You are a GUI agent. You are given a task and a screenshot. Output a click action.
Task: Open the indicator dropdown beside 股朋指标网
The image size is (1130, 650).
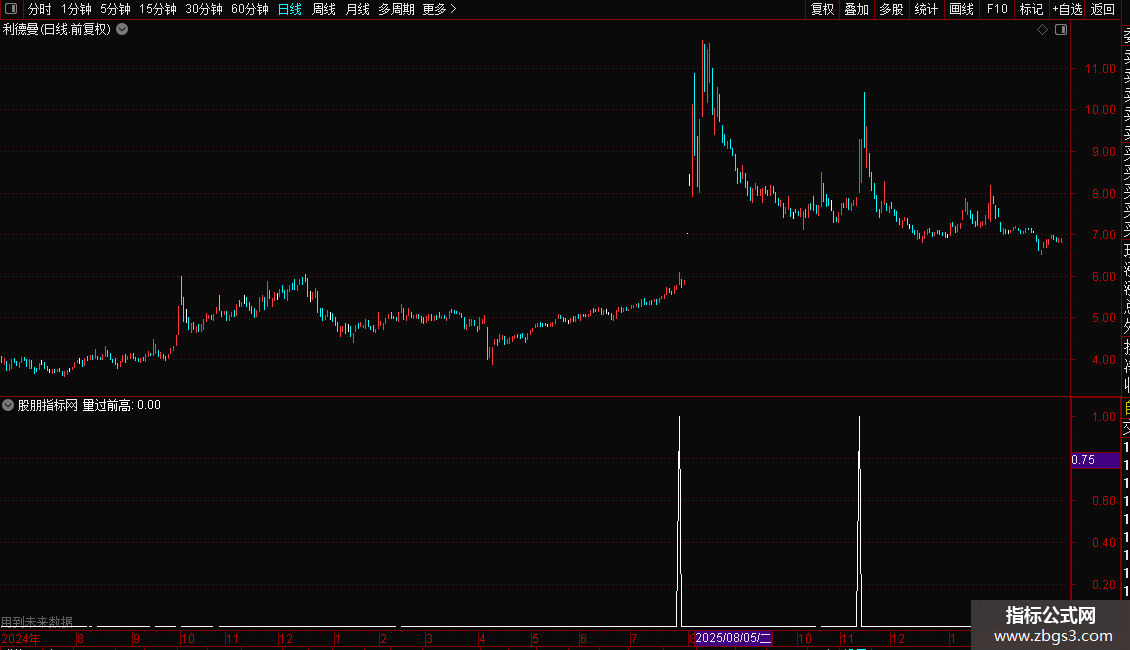tap(8, 405)
